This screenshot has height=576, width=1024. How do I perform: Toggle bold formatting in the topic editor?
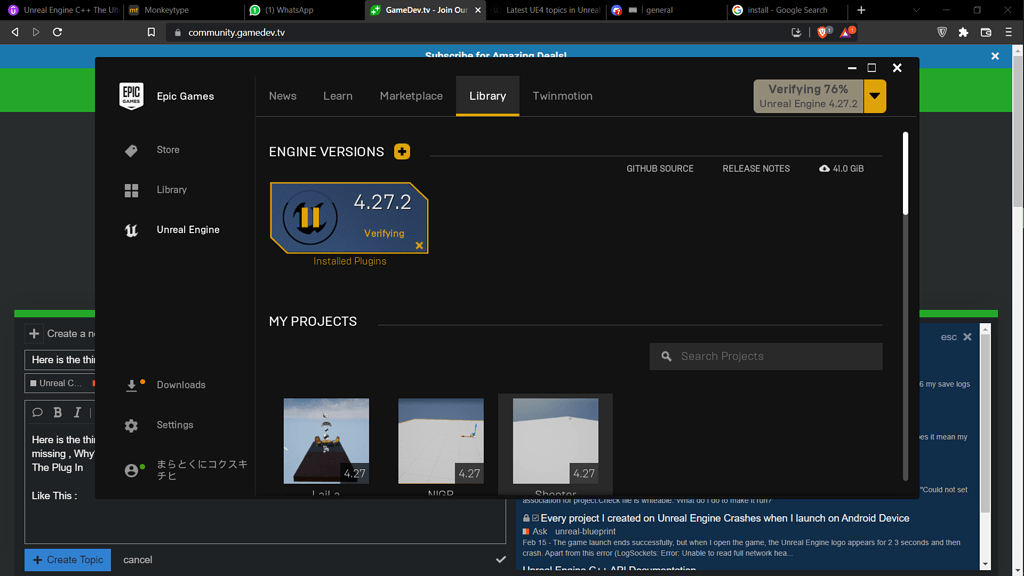point(58,412)
